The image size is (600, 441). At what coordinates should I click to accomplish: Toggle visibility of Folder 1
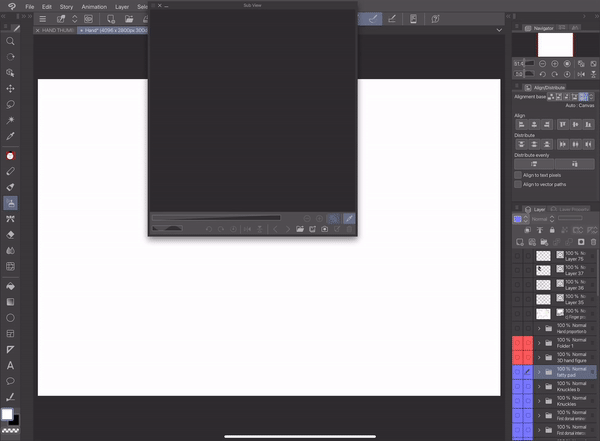(x=517, y=343)
